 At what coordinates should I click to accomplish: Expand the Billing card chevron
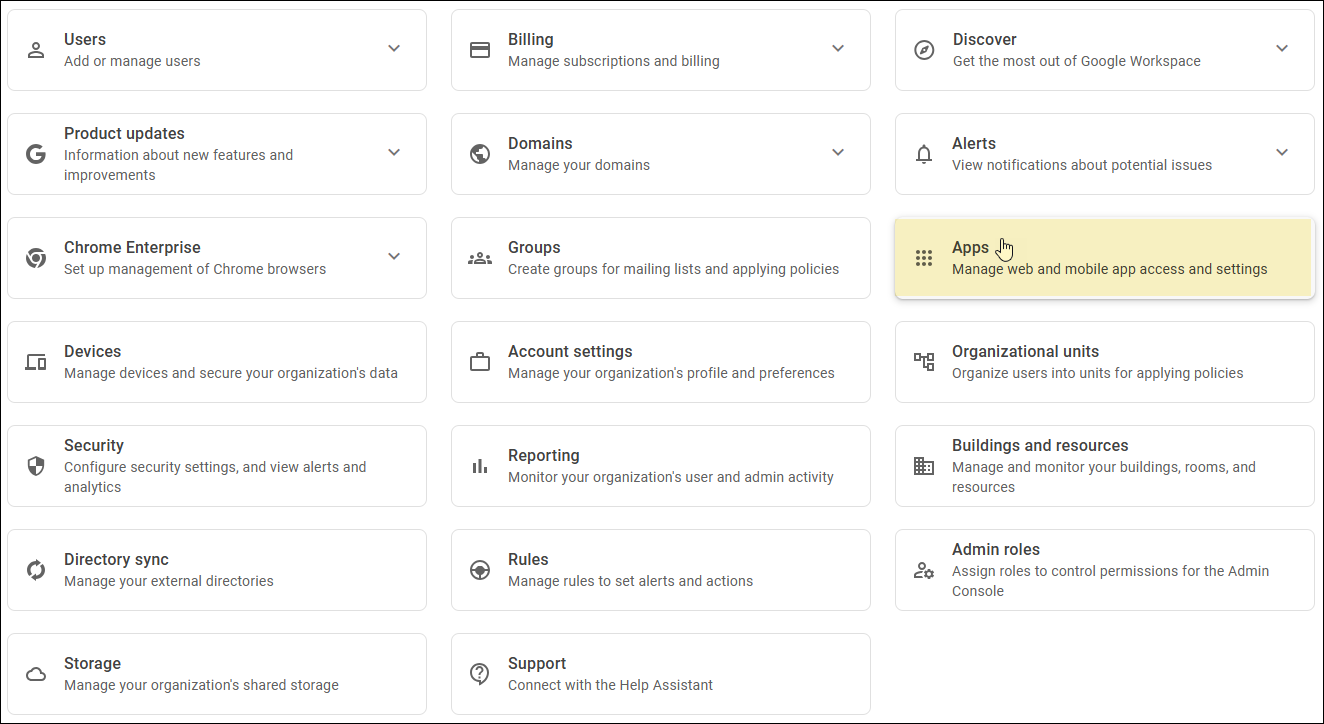[838, 48]
